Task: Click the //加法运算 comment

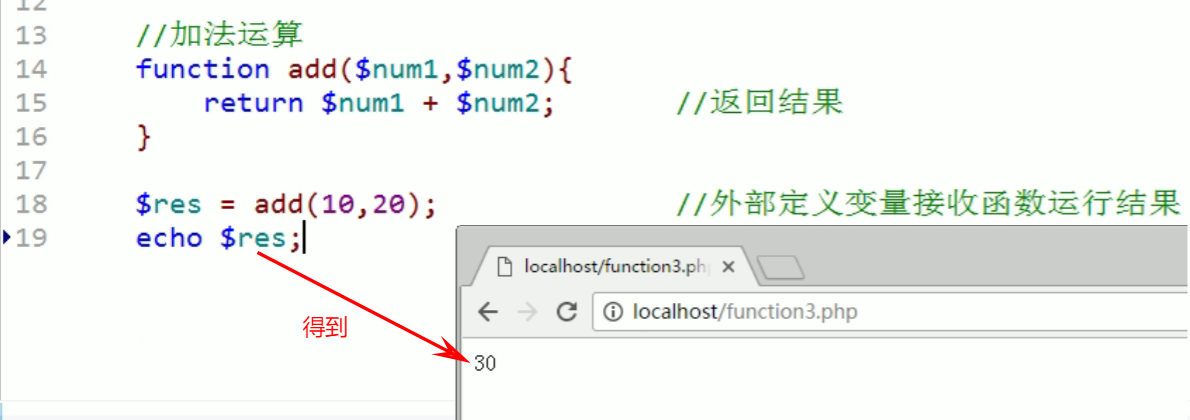Action: [x=218, y=36]
